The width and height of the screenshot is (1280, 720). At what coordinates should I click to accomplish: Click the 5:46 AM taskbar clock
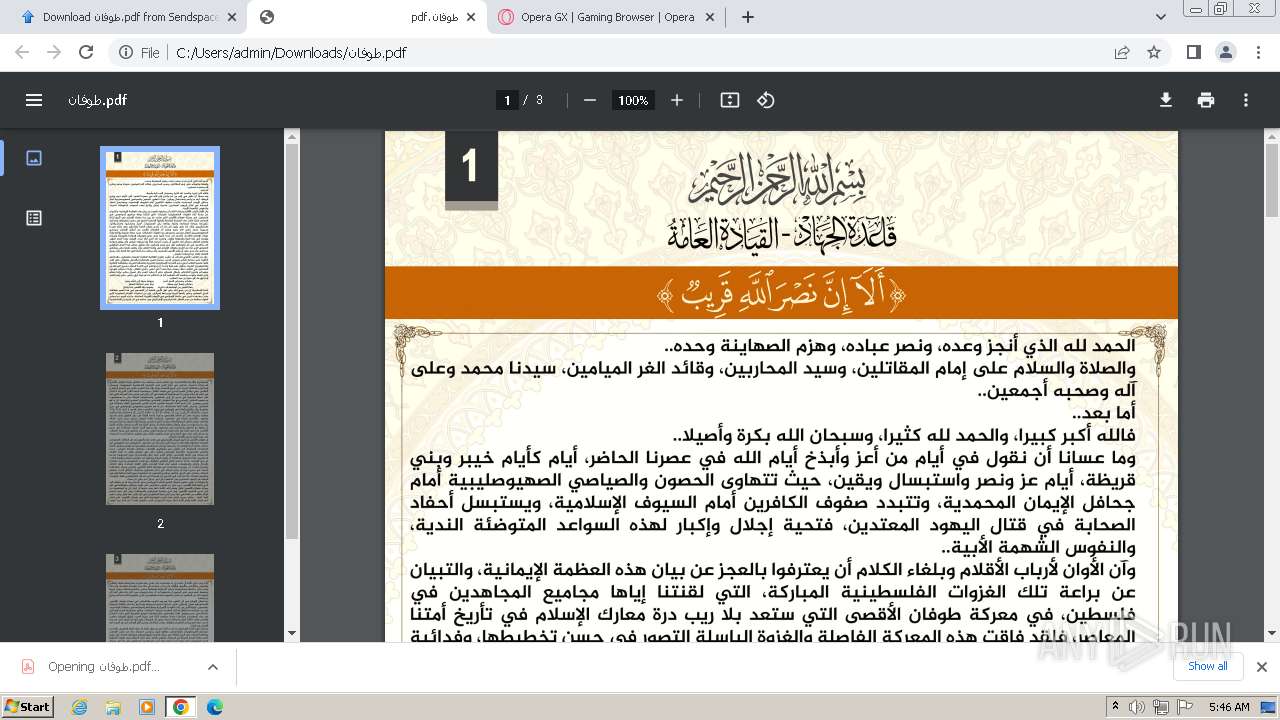1229,707
